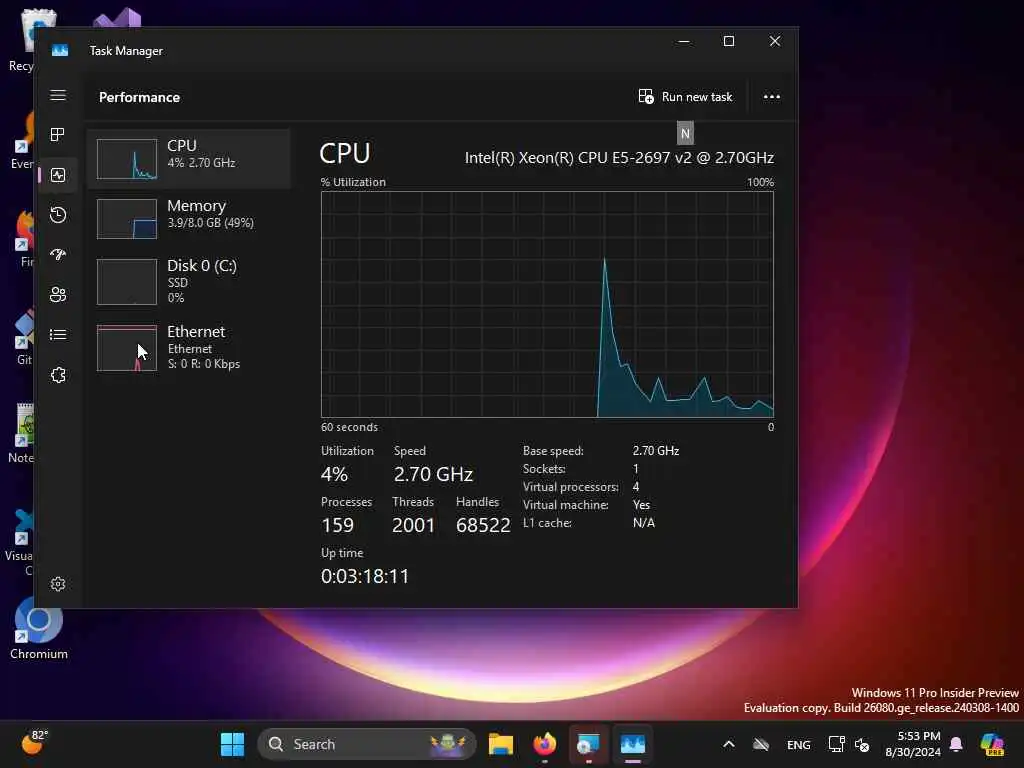Click the Base speed label
1024x768 pixels.
point(552,451)
